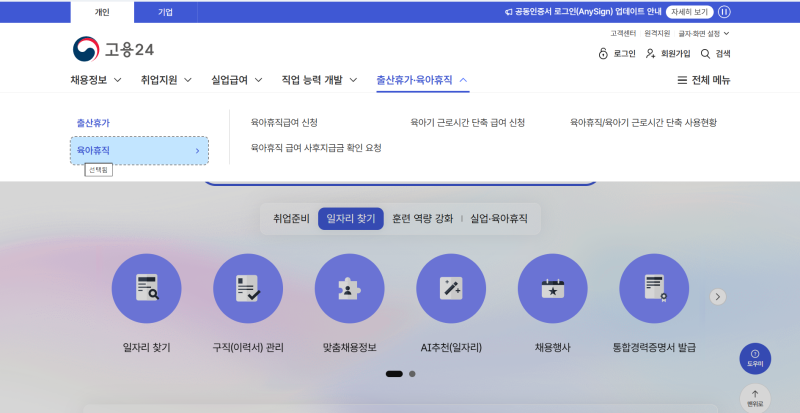The image size is (800, 413).
Task: Open 육아휴직급여 신청
Action: pos(284,123)
